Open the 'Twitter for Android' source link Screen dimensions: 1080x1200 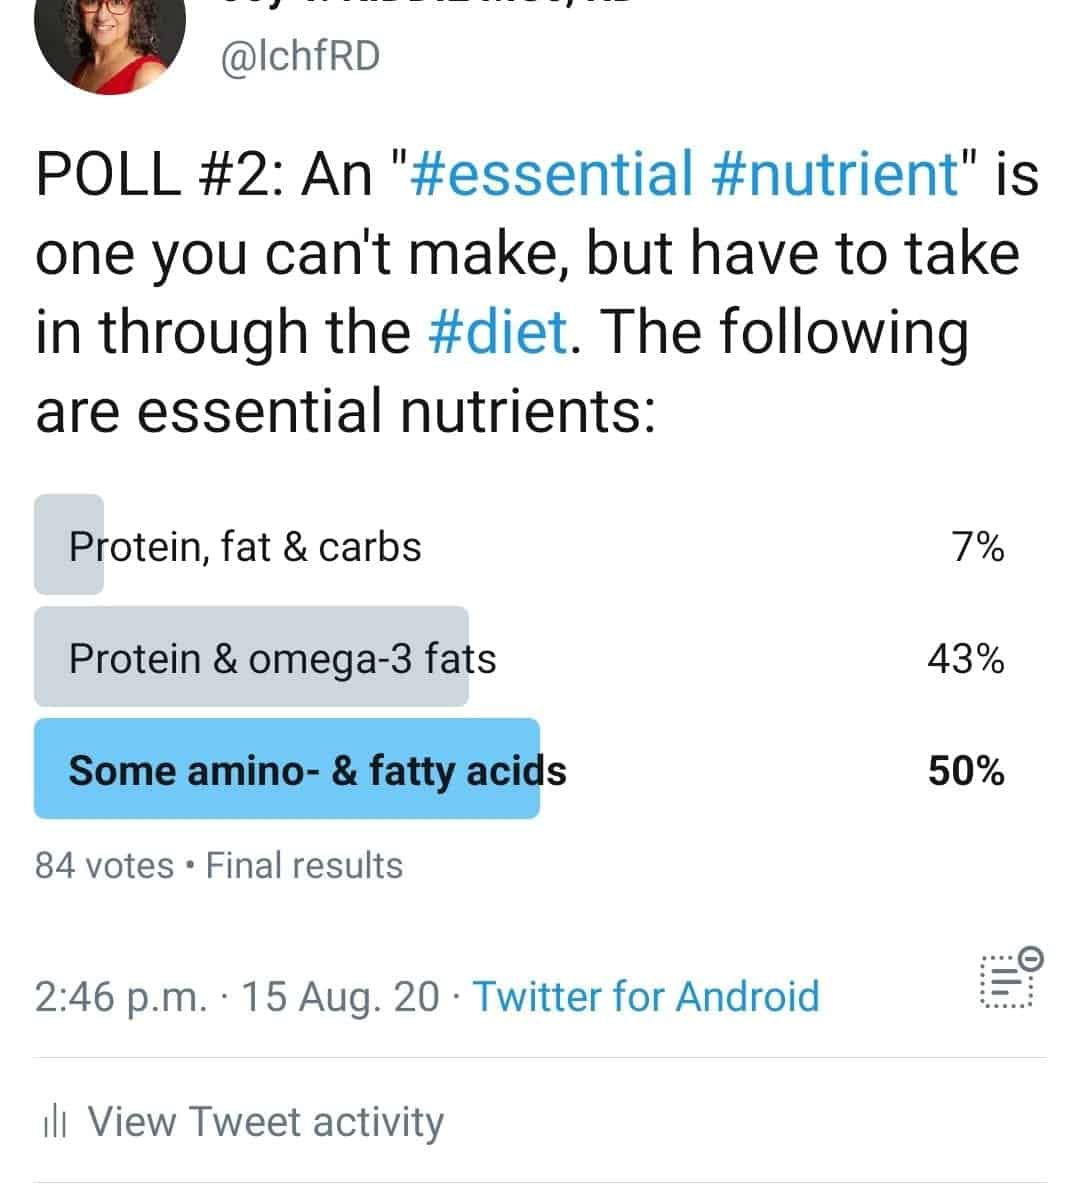click(x=646, y=997)
